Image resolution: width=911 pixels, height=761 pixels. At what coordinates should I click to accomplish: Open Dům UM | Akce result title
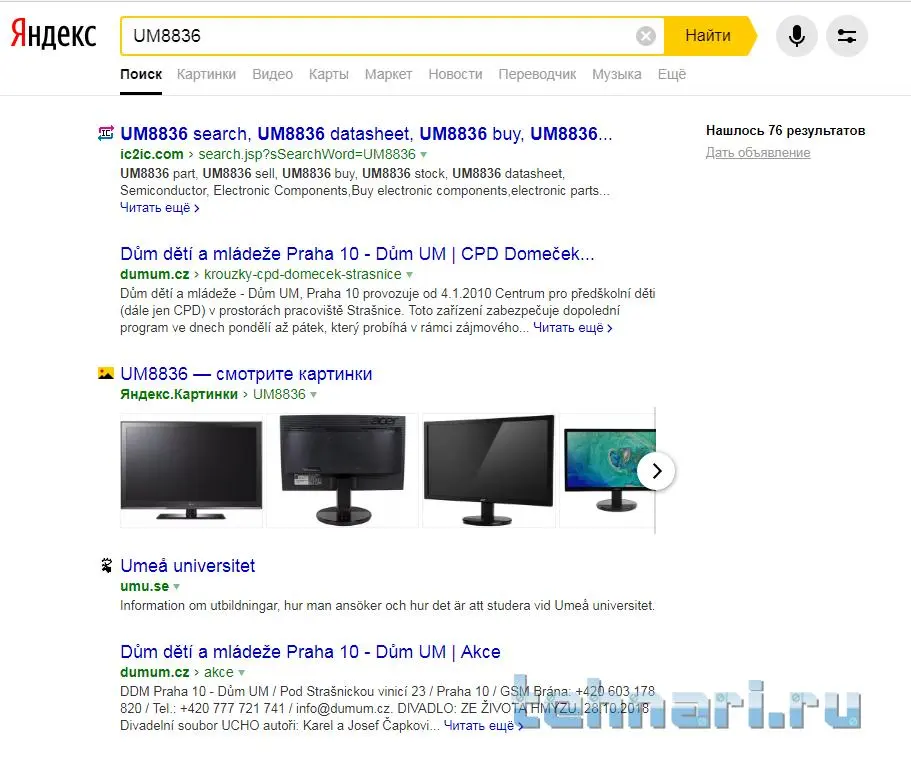[310, 652]
